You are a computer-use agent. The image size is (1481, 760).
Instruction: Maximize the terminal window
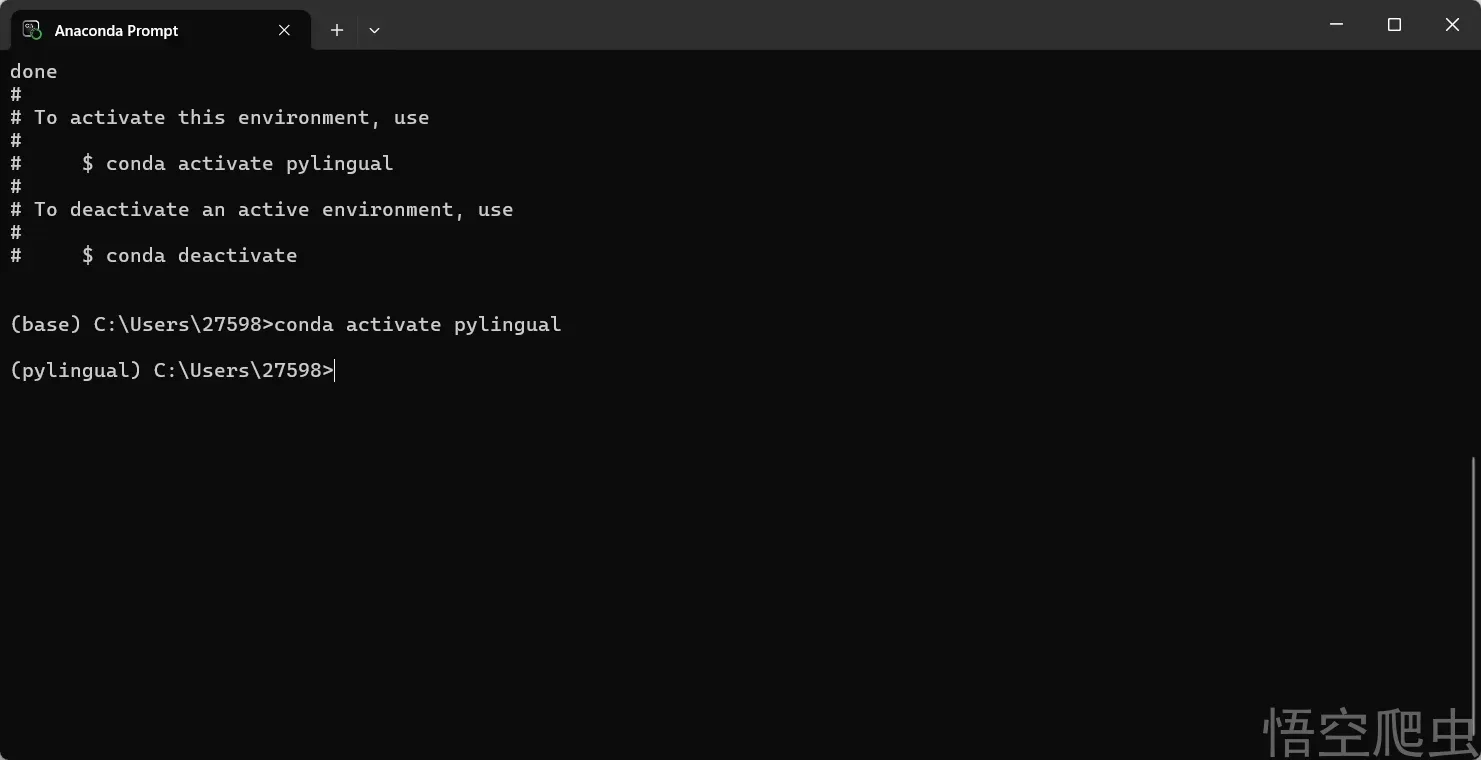pyautogui.click(x=1394, y=25)
